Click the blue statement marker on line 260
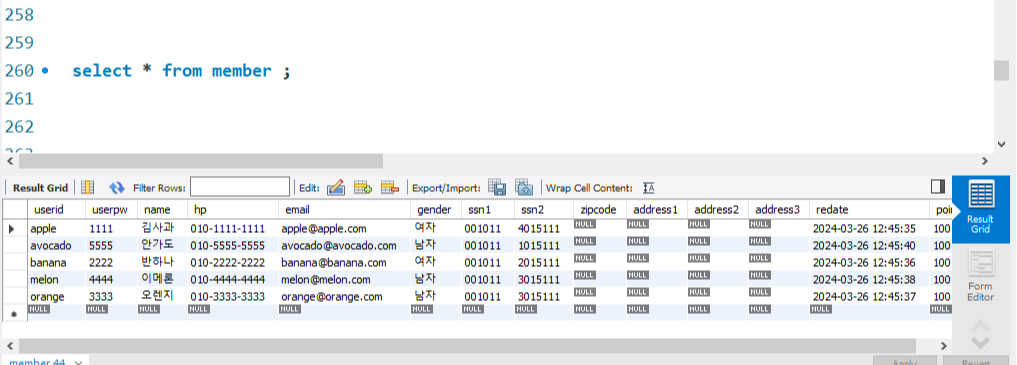 click(x=45, y=71)
